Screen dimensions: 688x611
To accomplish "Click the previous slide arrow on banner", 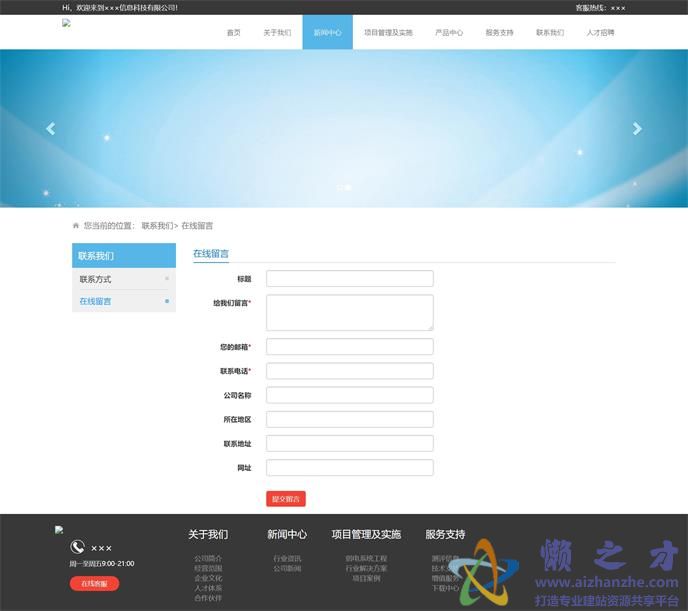I will [51, 128].
